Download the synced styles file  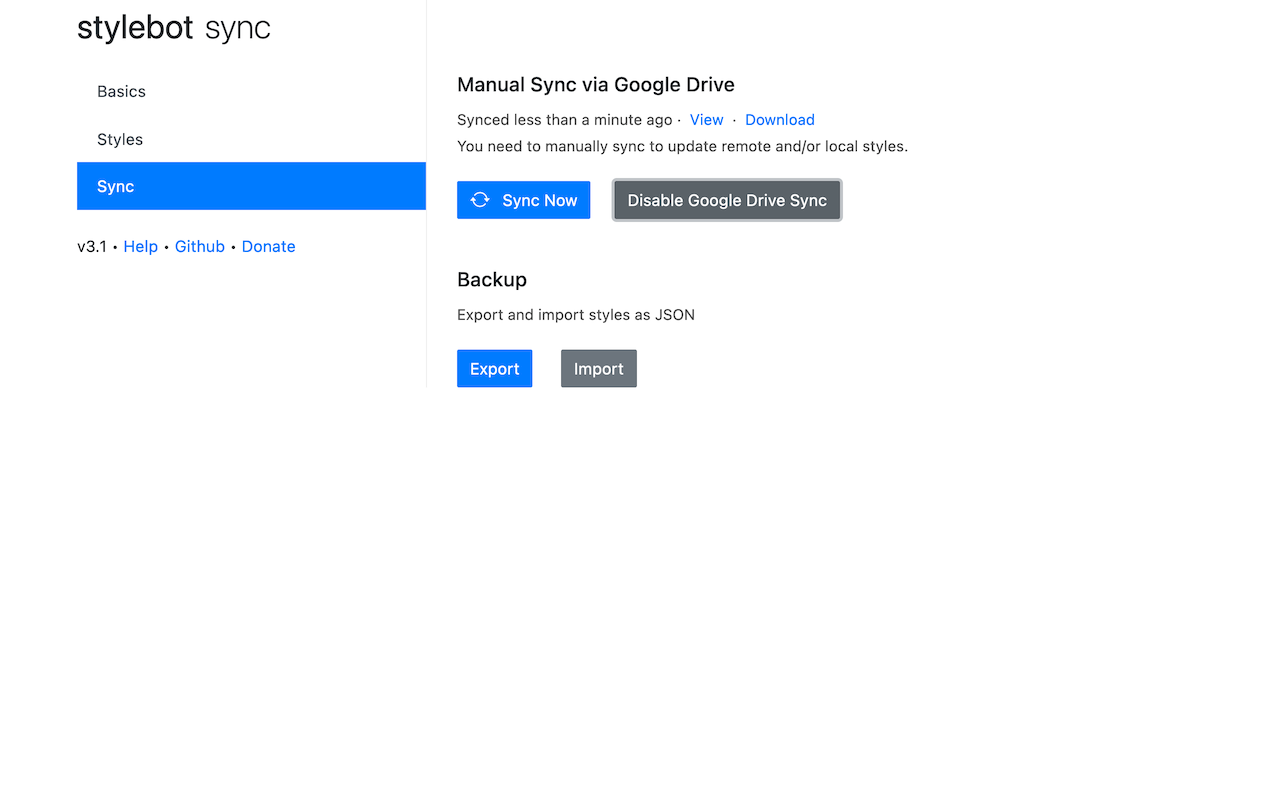click(x=779, y=120)
